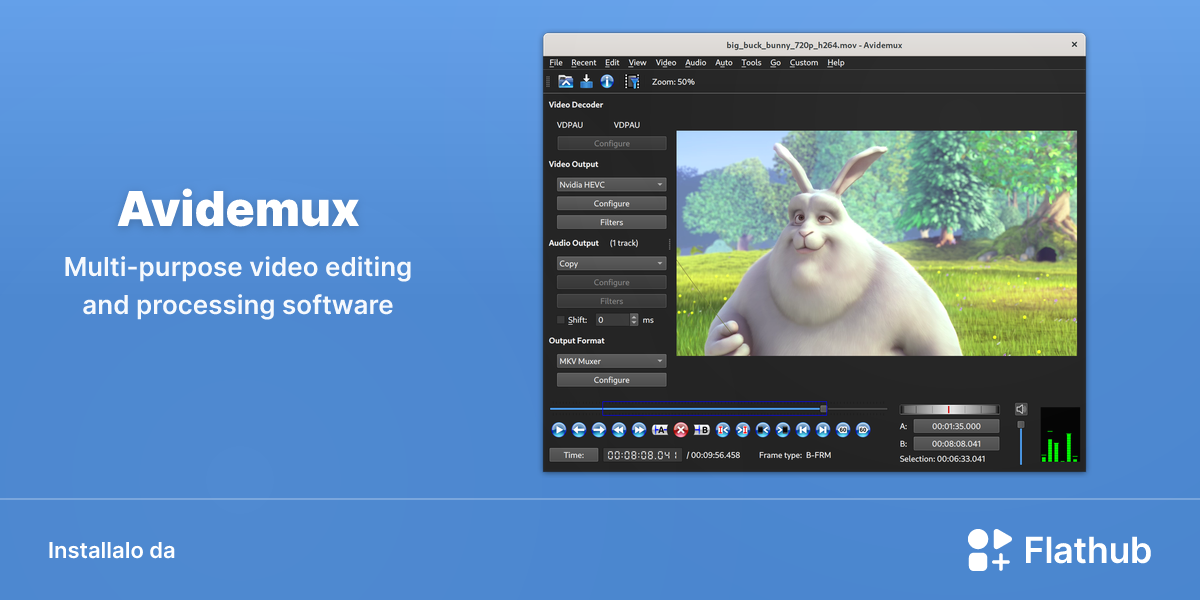Toggle the video filters preview toolbar icon
The image size is (1200, 600).
pyautogui.click(x=632, y=82)
